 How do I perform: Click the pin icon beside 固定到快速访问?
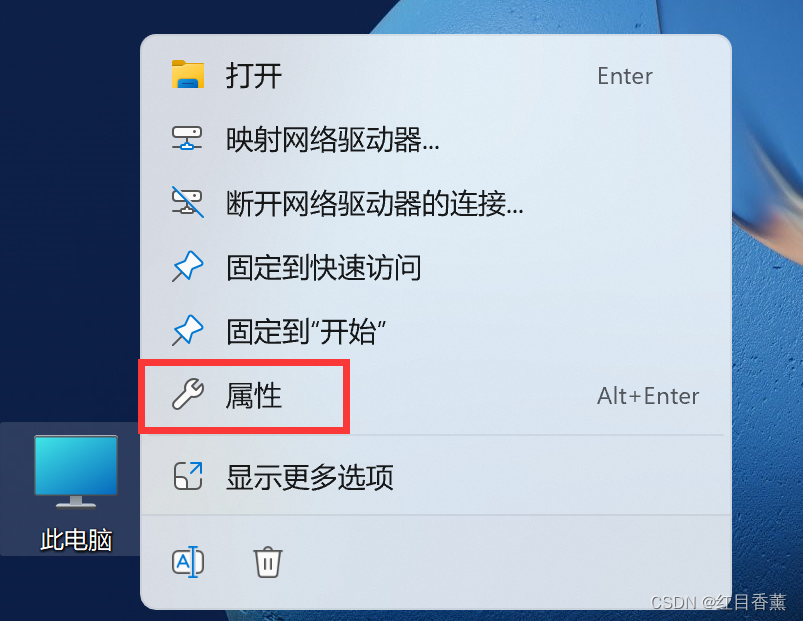[x=187, y=266]
